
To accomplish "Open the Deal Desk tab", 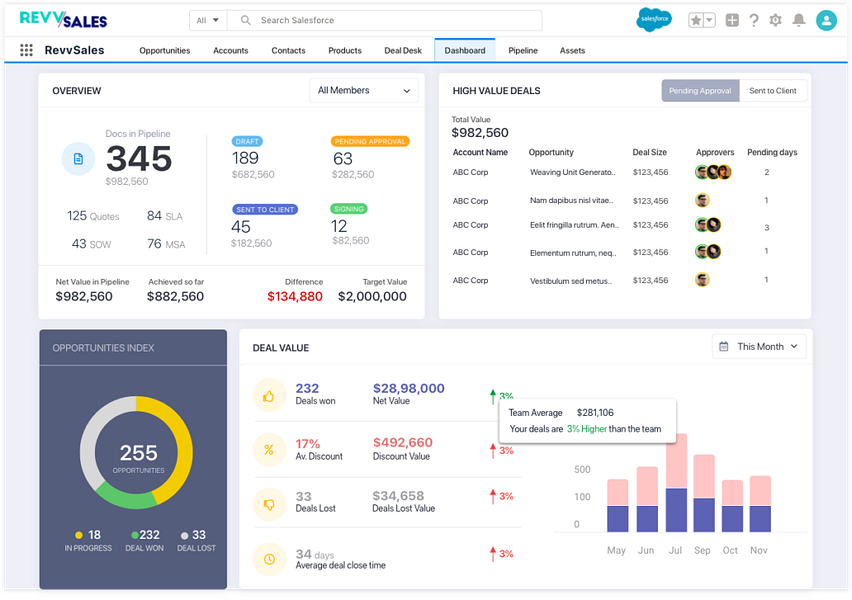I will tap(403, 51).
